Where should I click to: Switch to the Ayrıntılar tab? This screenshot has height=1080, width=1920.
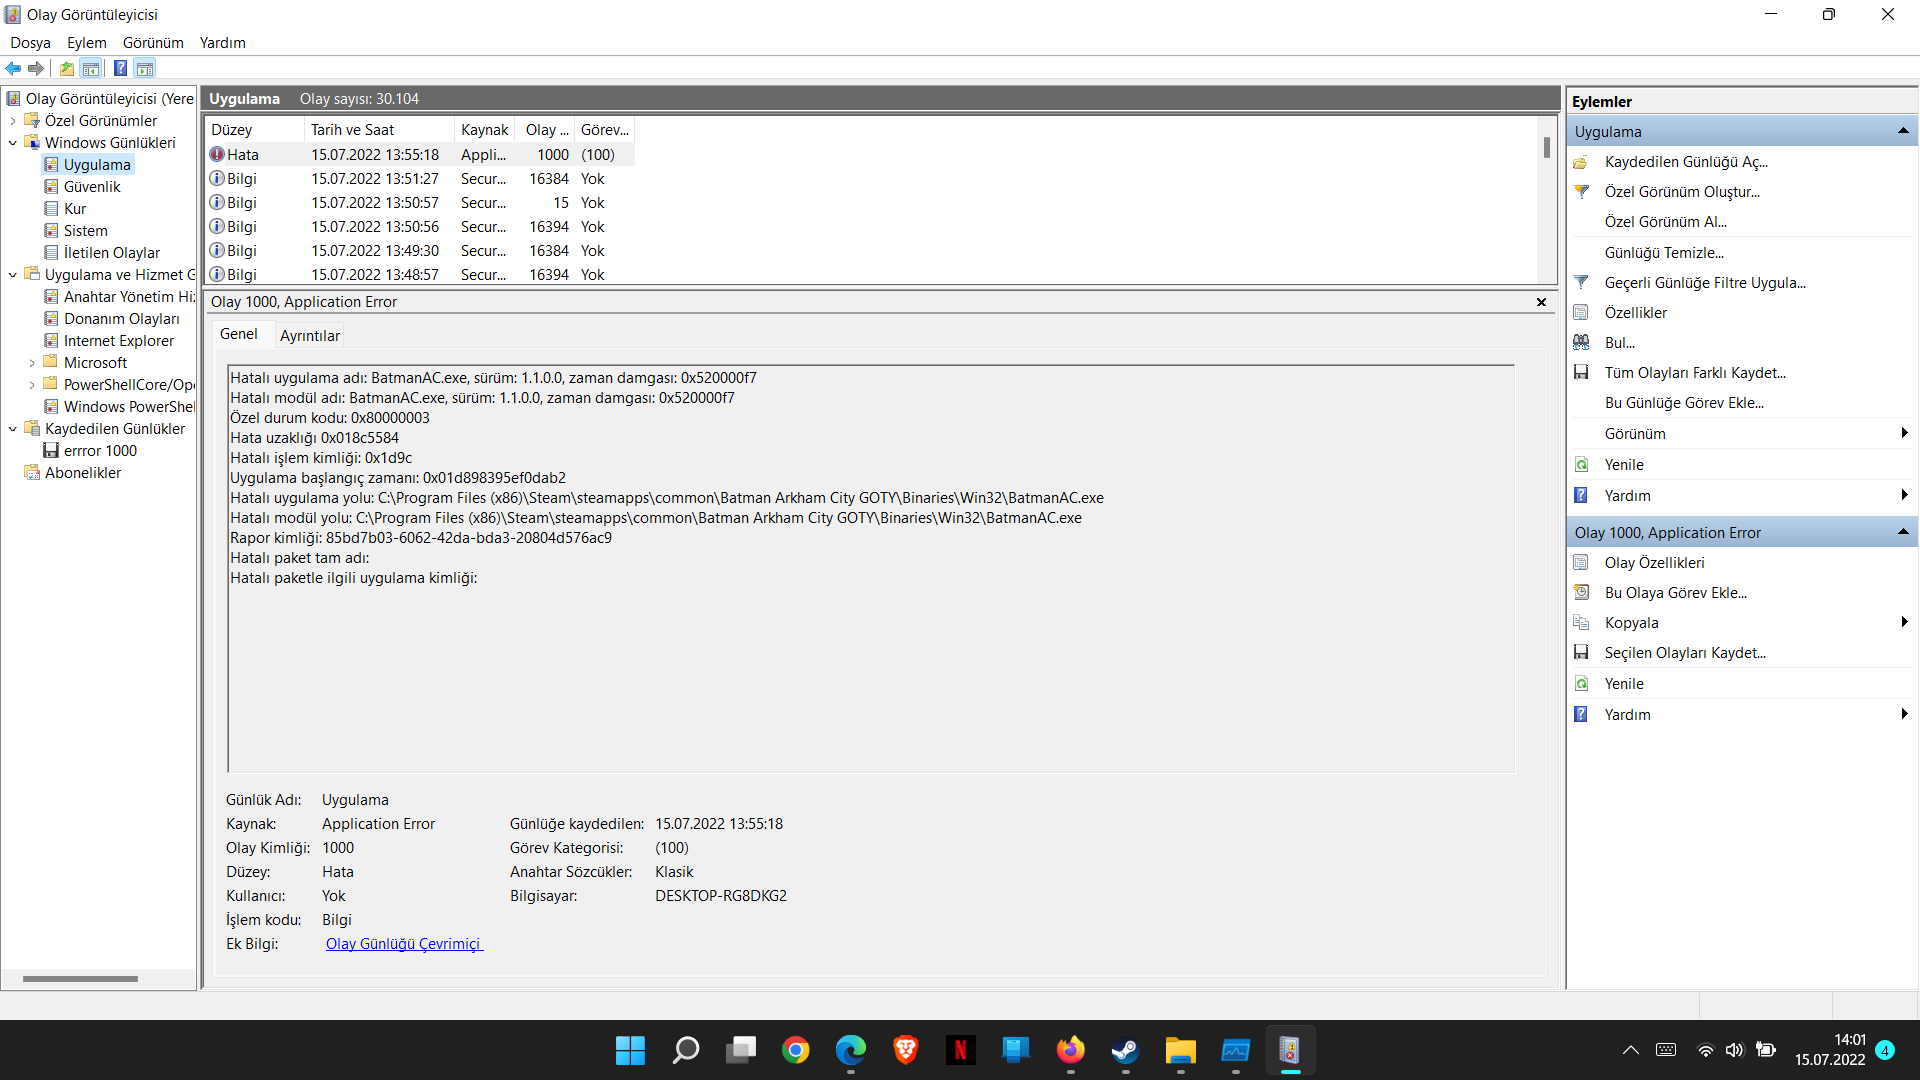(309, 336)
